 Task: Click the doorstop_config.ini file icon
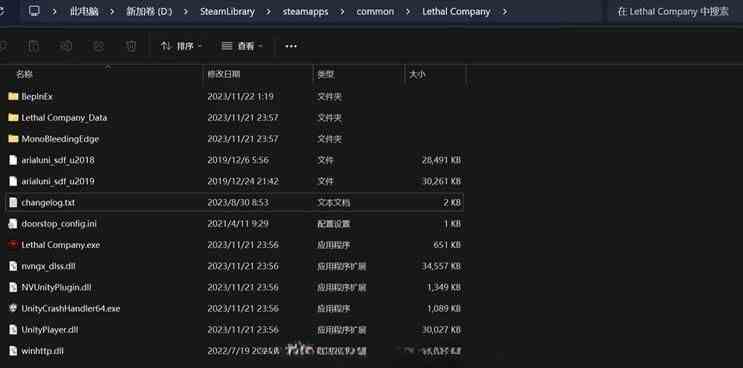click(13, 224)
